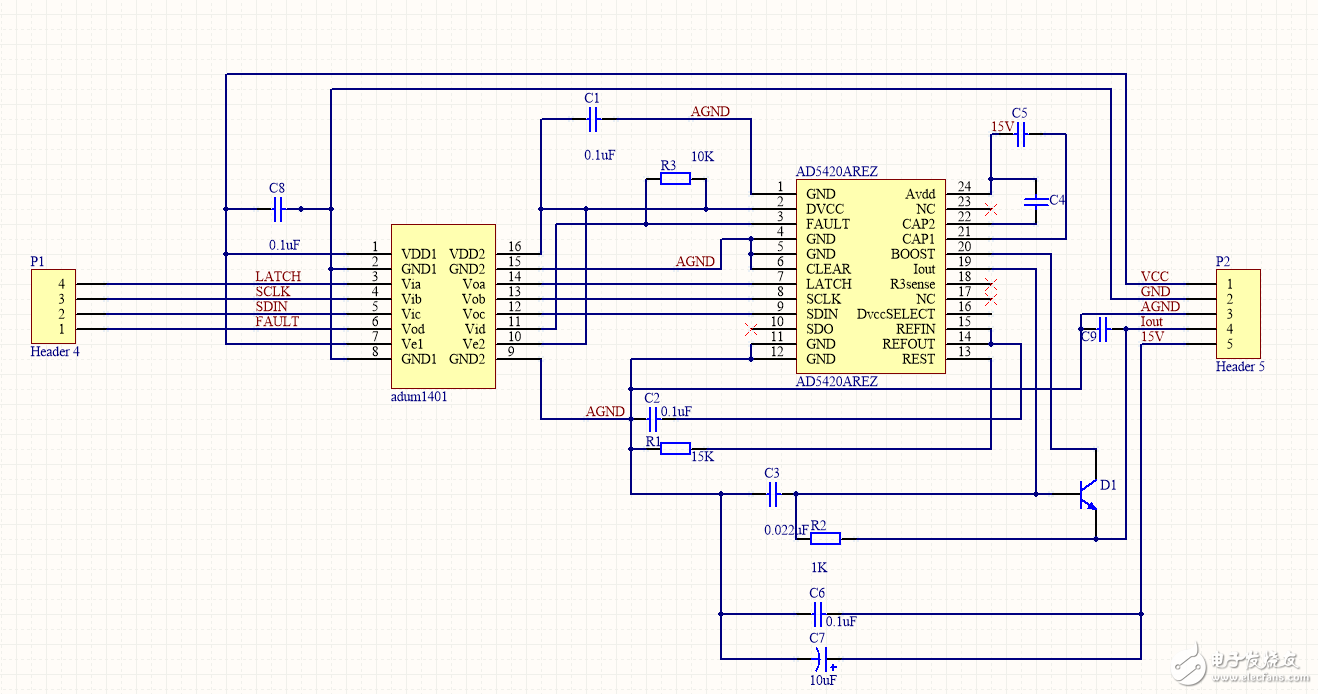Click the Ve2 pin name
Image resolution: width=1318 pixels, height=694 pixels.
tap(474, 344)
